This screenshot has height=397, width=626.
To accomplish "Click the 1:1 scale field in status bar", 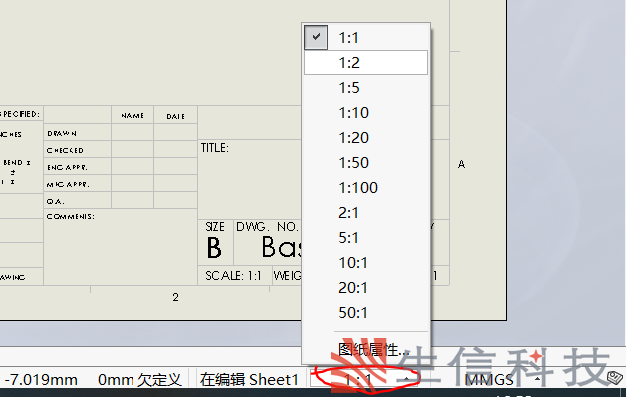I will (364, 379).
